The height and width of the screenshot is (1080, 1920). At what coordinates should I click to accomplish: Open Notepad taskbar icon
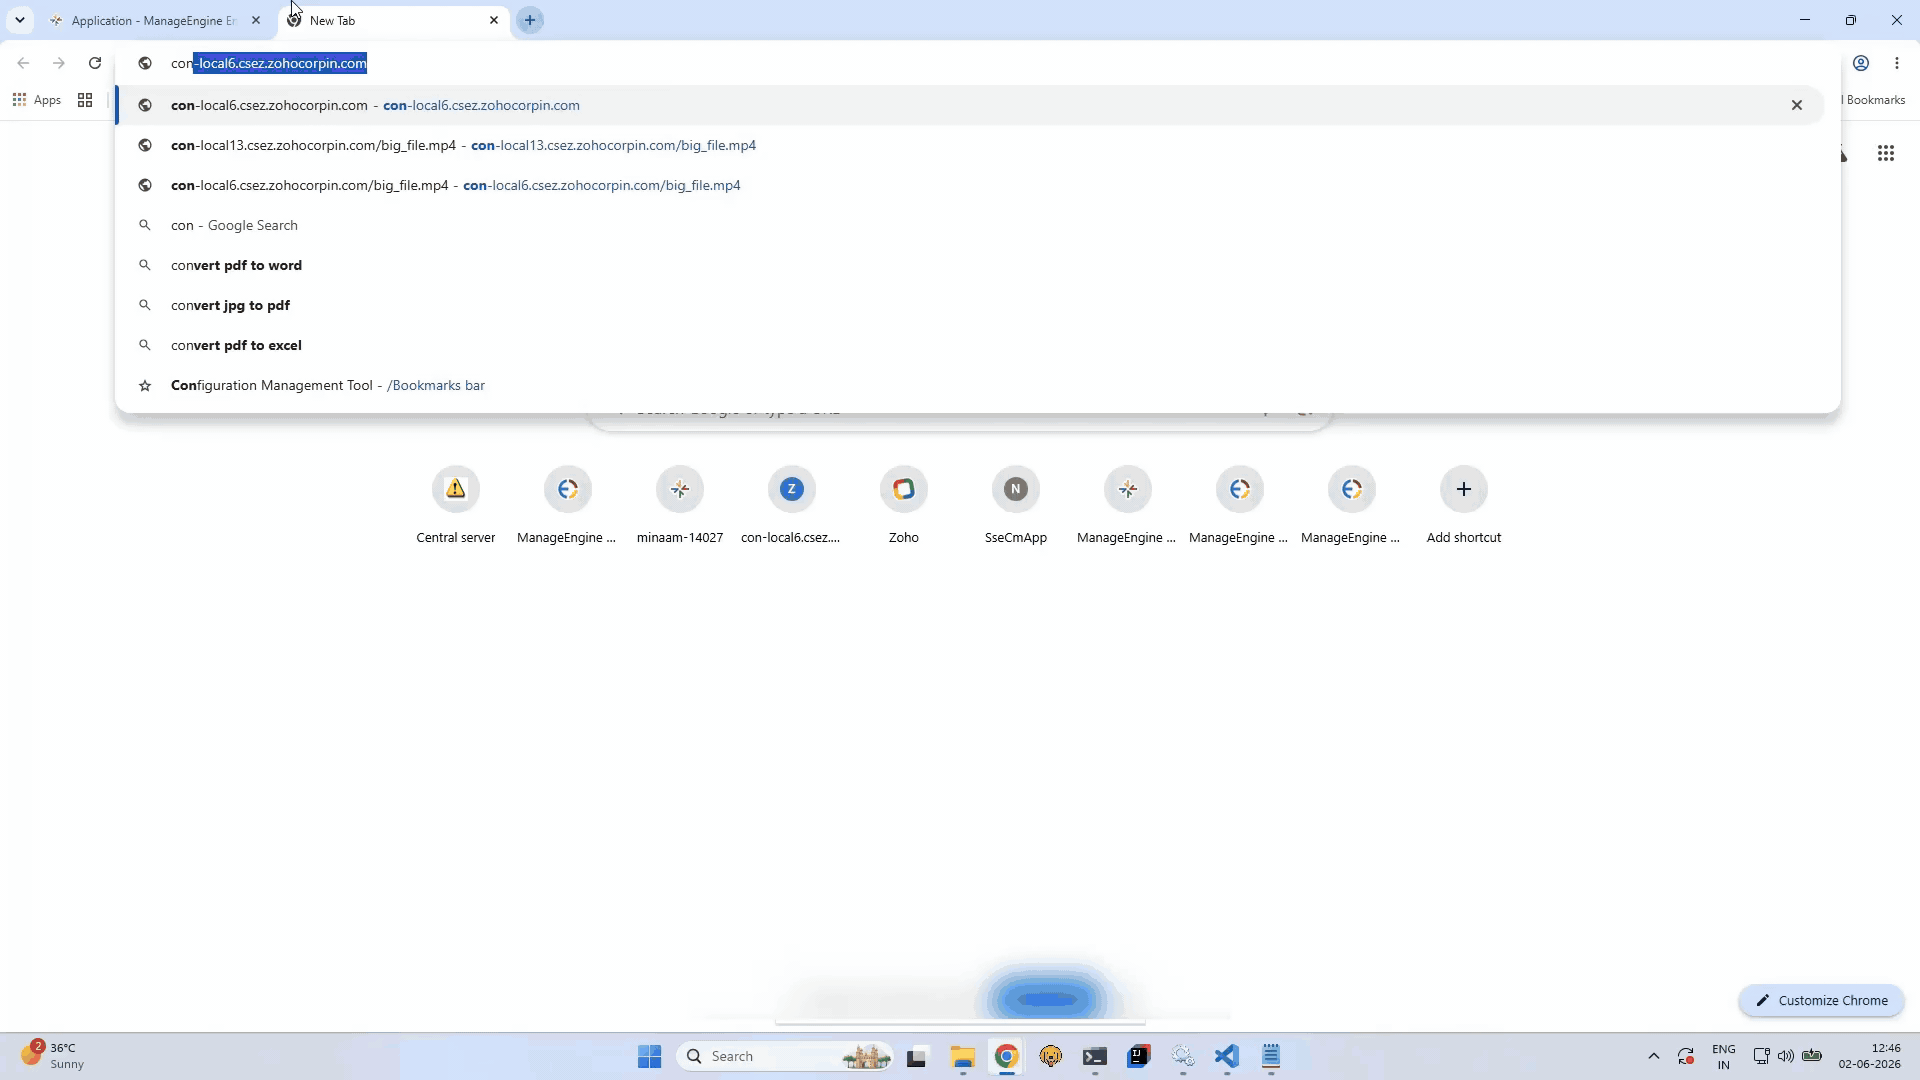coord(1271,1056)
